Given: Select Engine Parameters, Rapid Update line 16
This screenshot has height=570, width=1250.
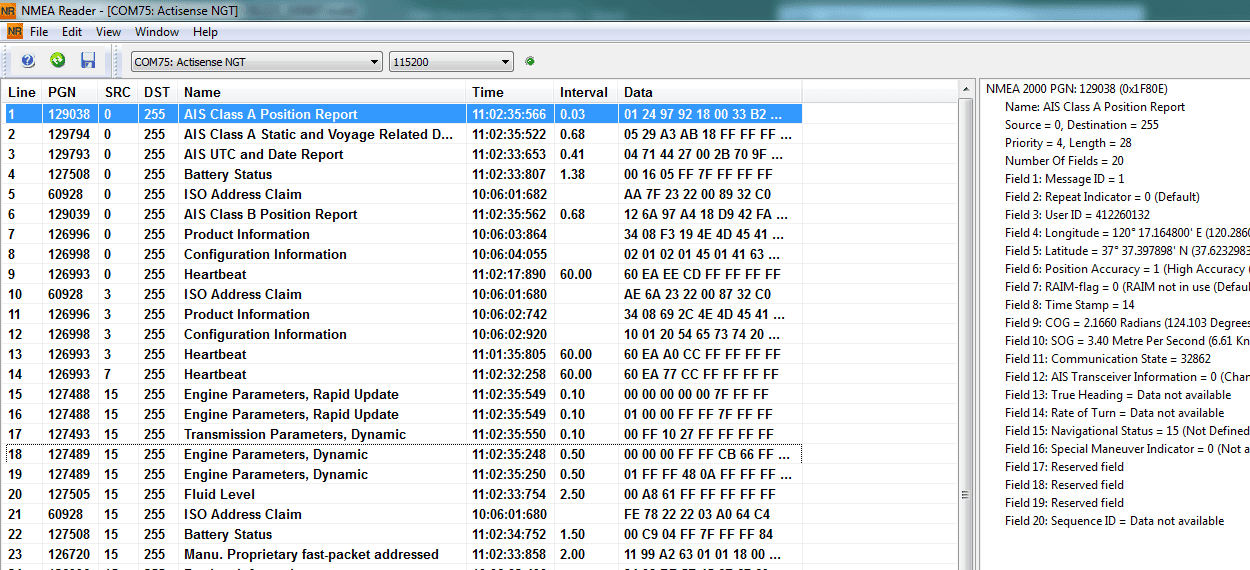Looking at the screenshot, I should [x=402, y=414].
